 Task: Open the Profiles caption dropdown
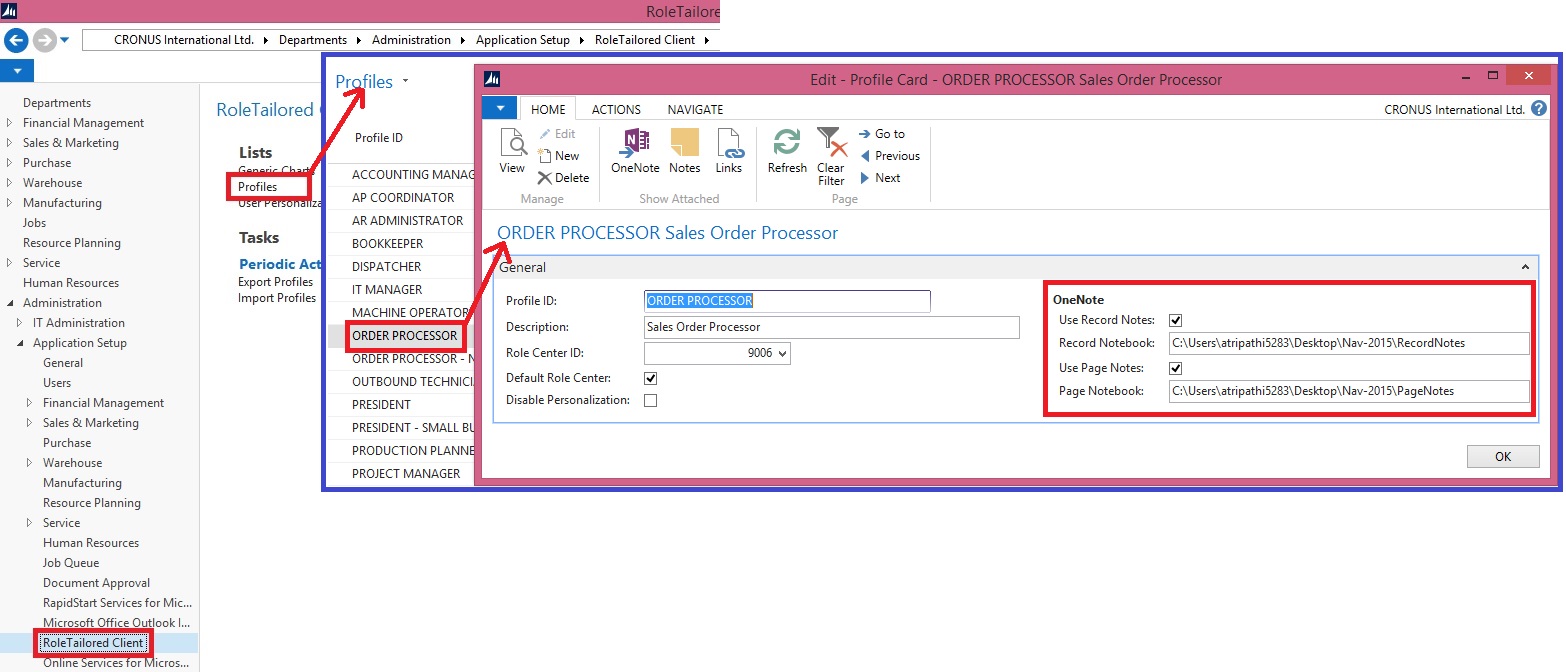pyautogui.click(x=404, y=81)
